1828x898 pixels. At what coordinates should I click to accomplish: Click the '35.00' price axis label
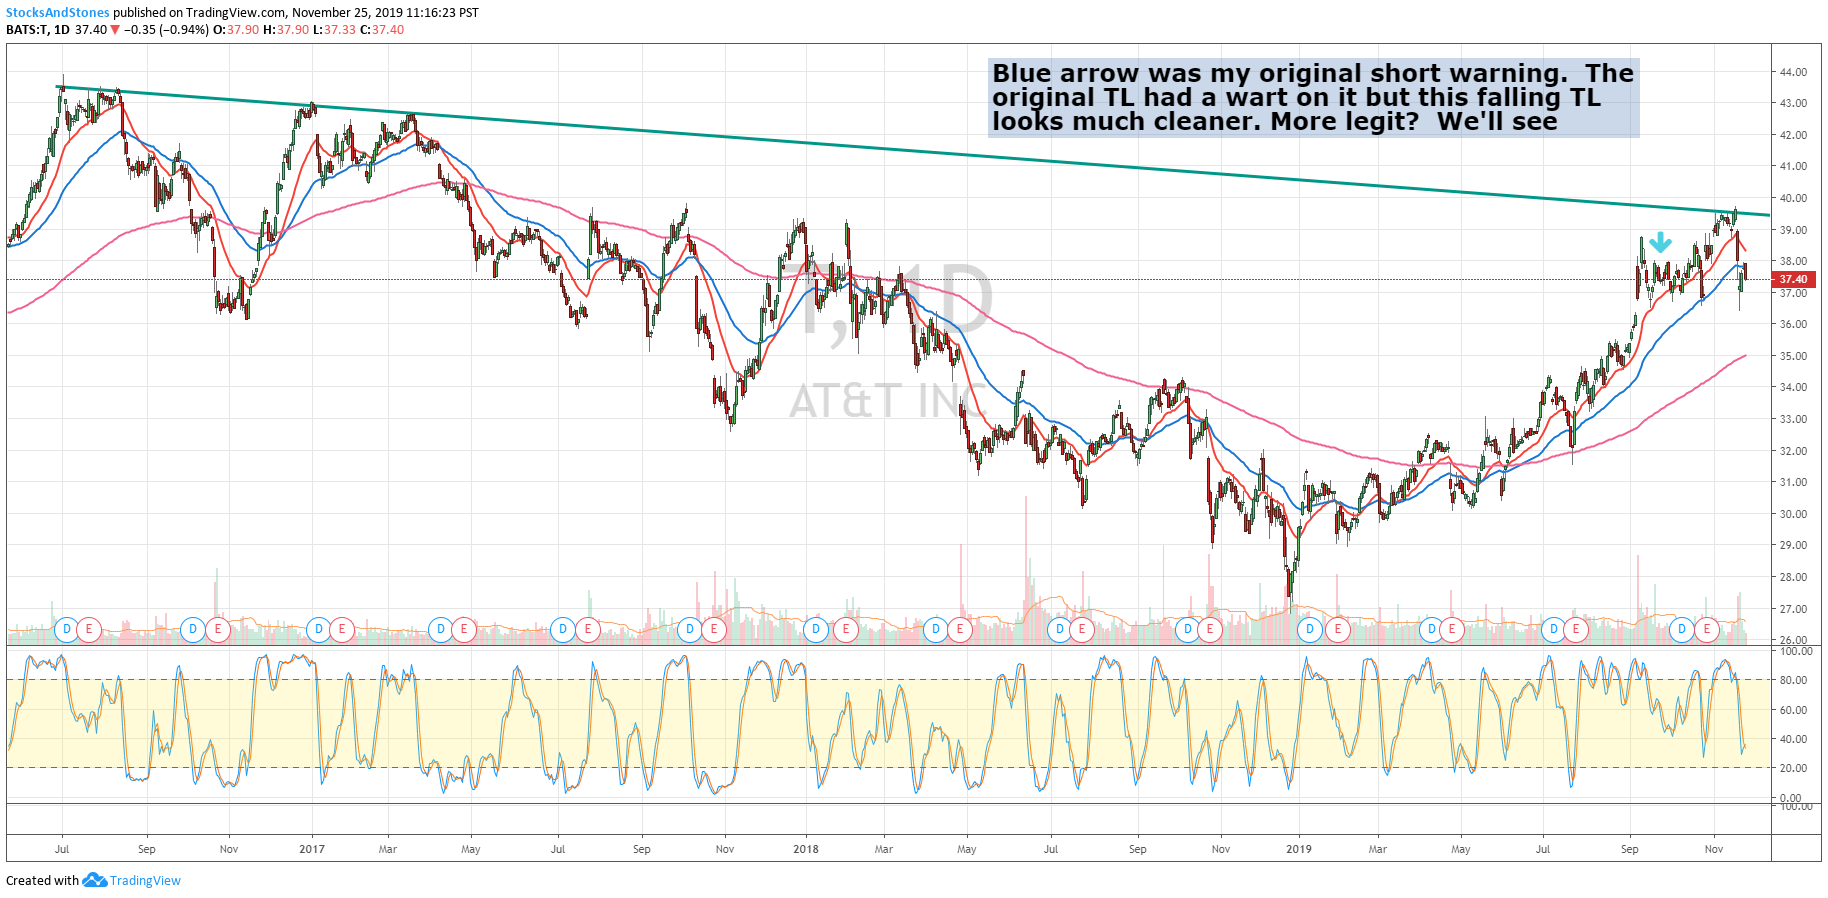(1793, 356)
